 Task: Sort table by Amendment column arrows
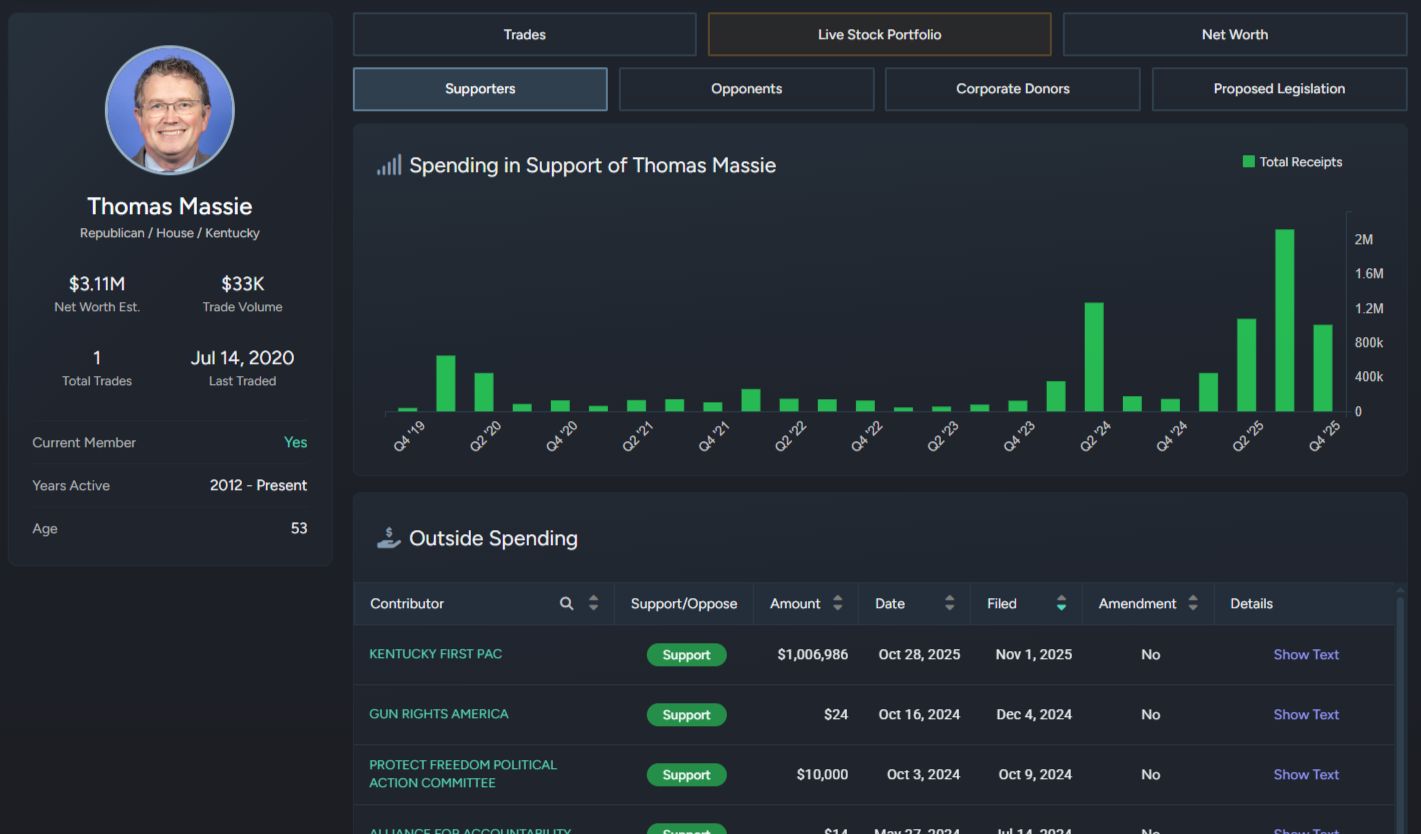pos(1192,603)
